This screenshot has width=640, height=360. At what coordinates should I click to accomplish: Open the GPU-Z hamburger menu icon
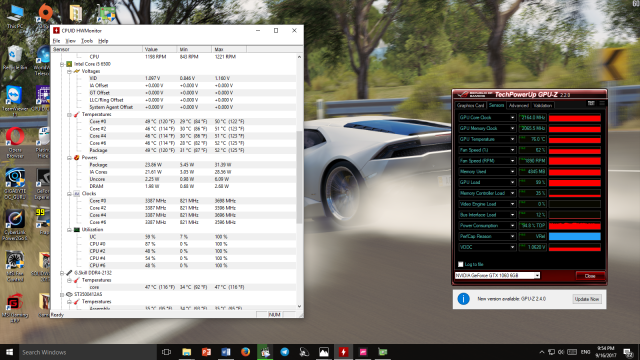602,103
